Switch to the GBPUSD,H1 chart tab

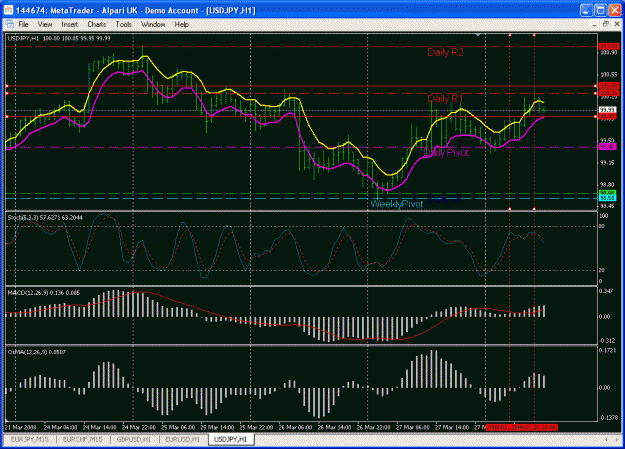click(x=134, y=439)
